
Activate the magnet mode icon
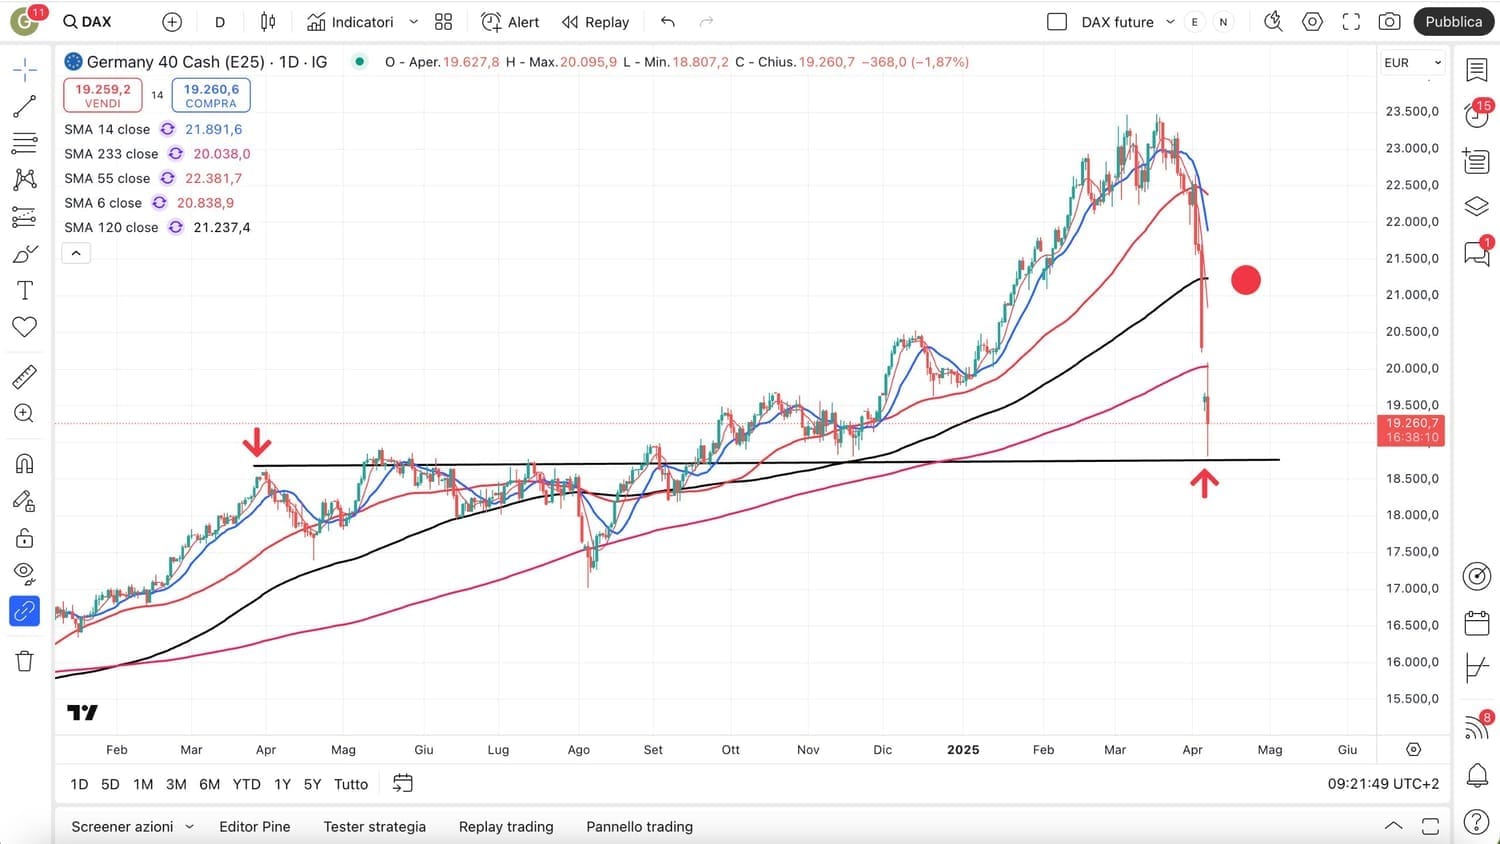[x=24, y=463]
